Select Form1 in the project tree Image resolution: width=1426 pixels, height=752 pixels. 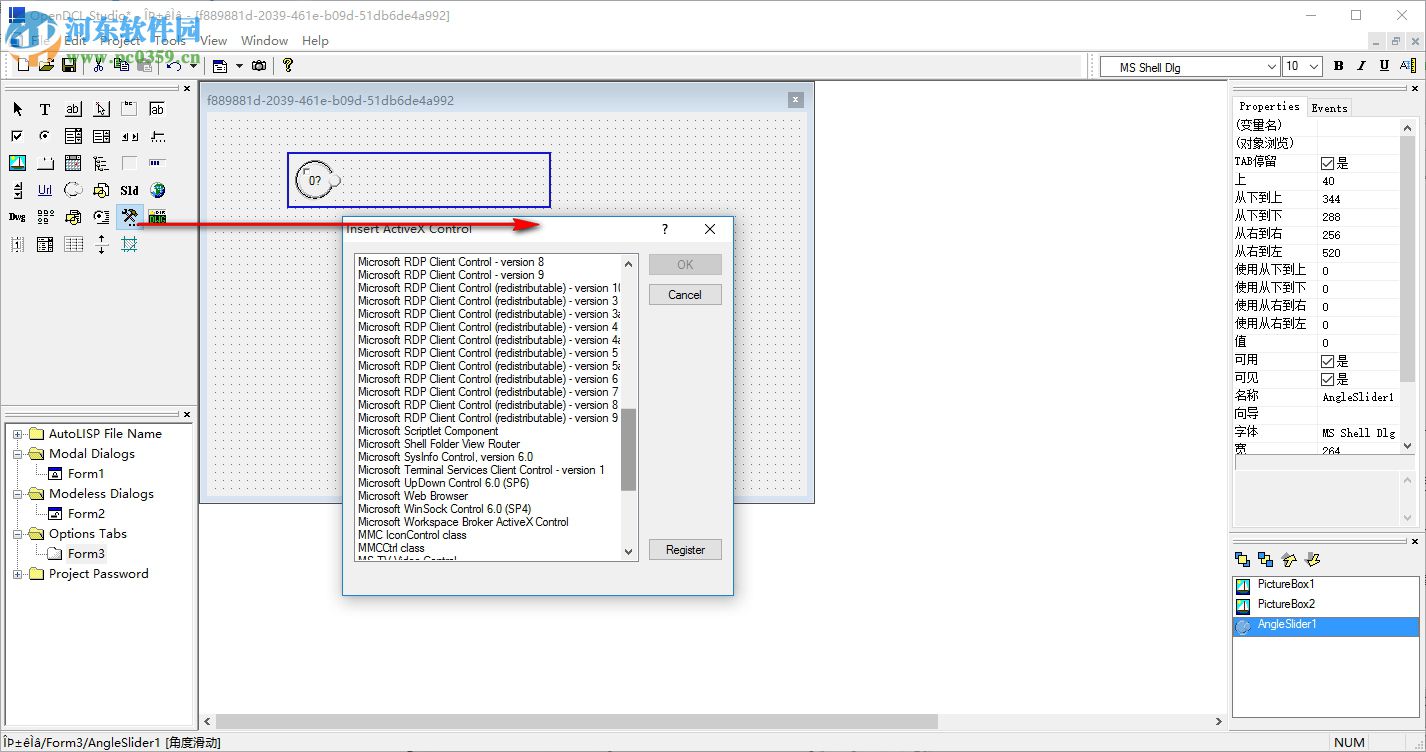point(86,474)
